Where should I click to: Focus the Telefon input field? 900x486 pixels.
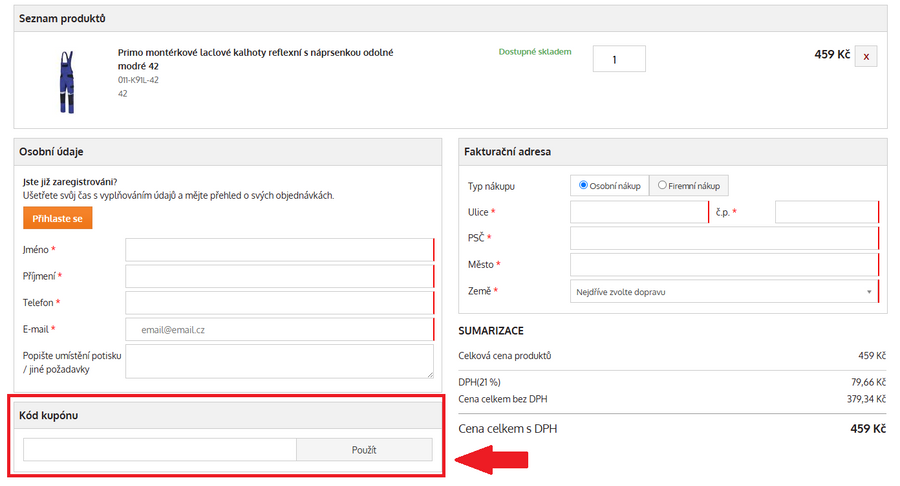click(279, 303)
